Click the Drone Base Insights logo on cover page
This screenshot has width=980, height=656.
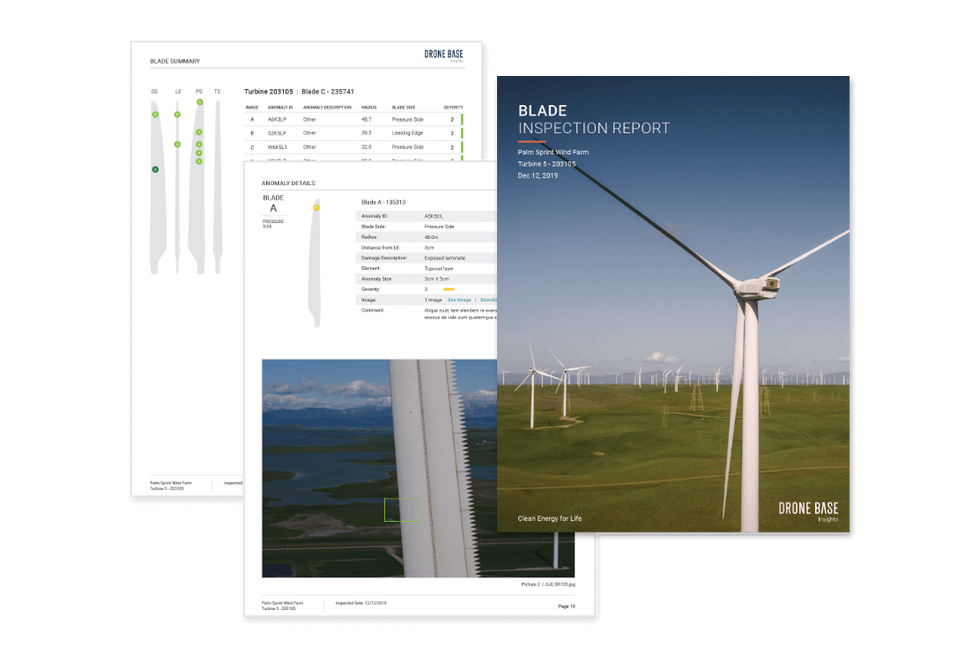point(808,510)
